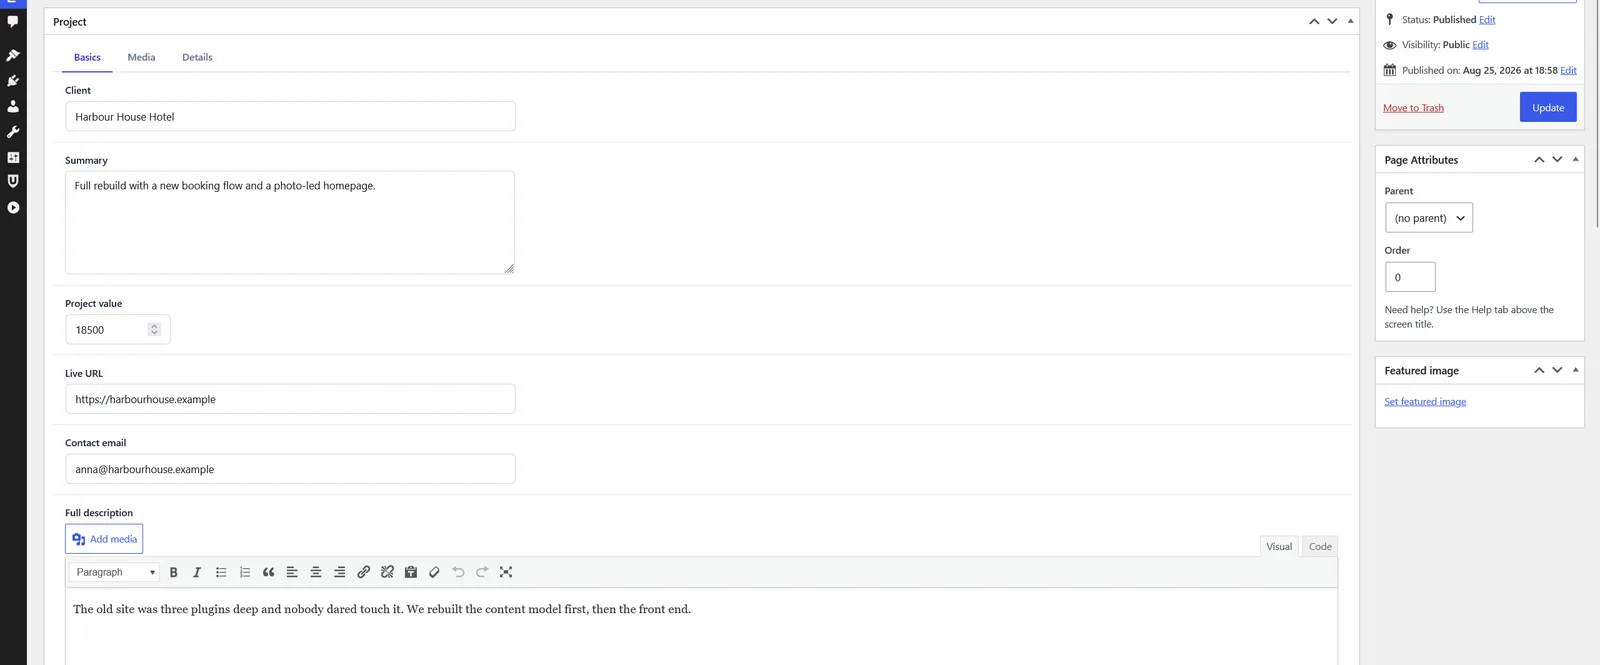The height and width of the screenshot is (665, 1600).
Task: Insert or edit link
Action: pos(363,572)
